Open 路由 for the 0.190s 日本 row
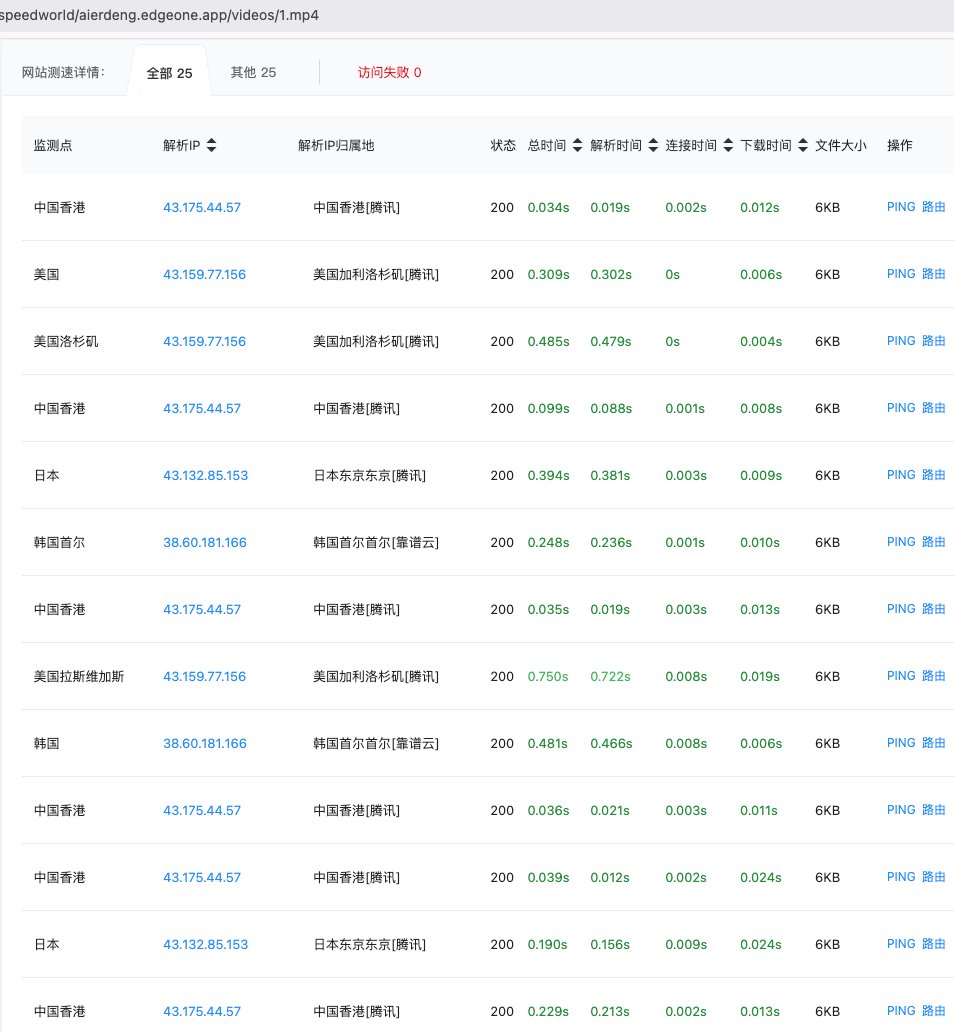Image resolution: width=954 pixels, height=1032 pixels. pyautogui.click(x=934, y=944)
